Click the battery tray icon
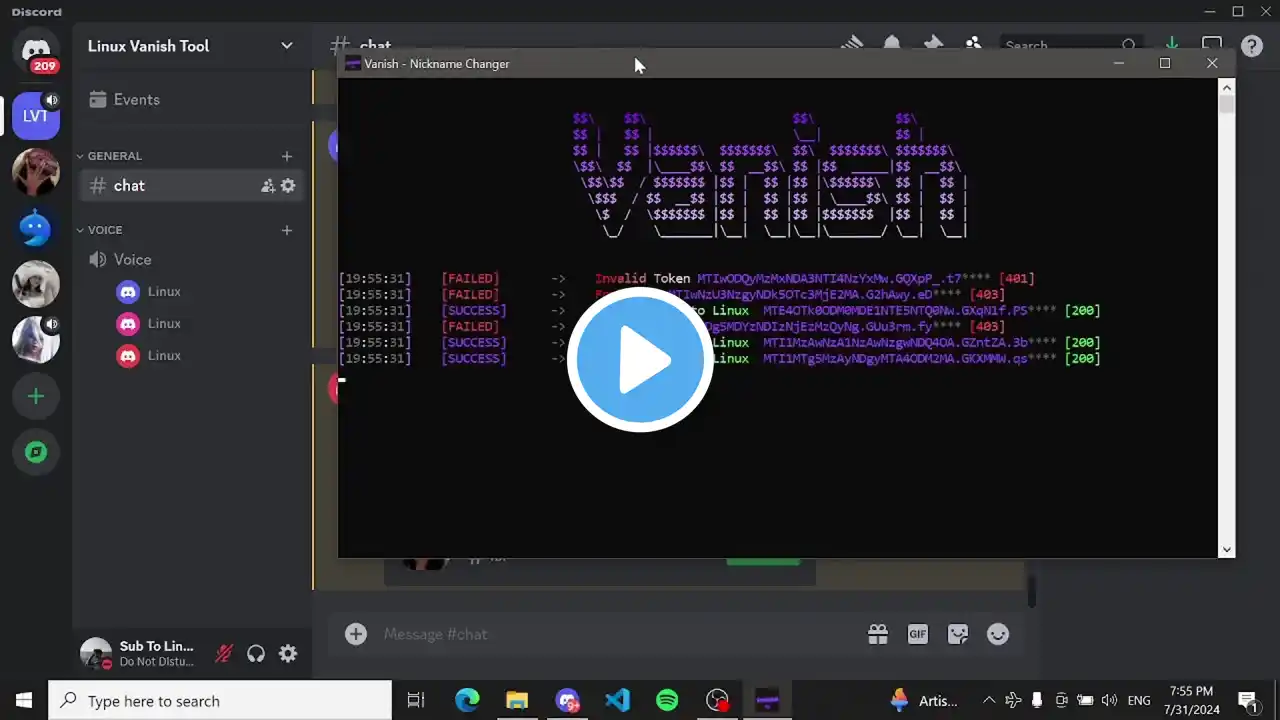Image resolution: width=1280 pixels, height=720 pixels. 1085,700
